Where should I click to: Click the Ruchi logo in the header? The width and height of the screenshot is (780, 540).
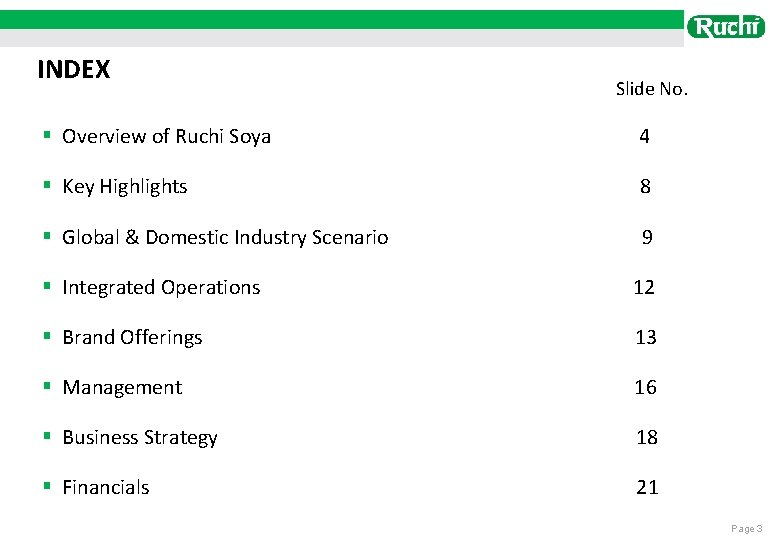[x=726, y=26]
